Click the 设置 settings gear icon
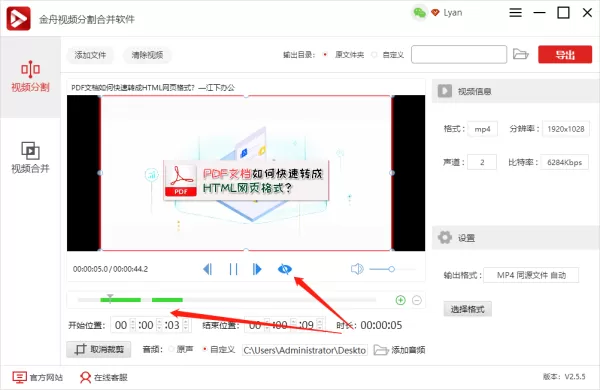The height and width of the screenshot is (390, 600). pos(445,238)
